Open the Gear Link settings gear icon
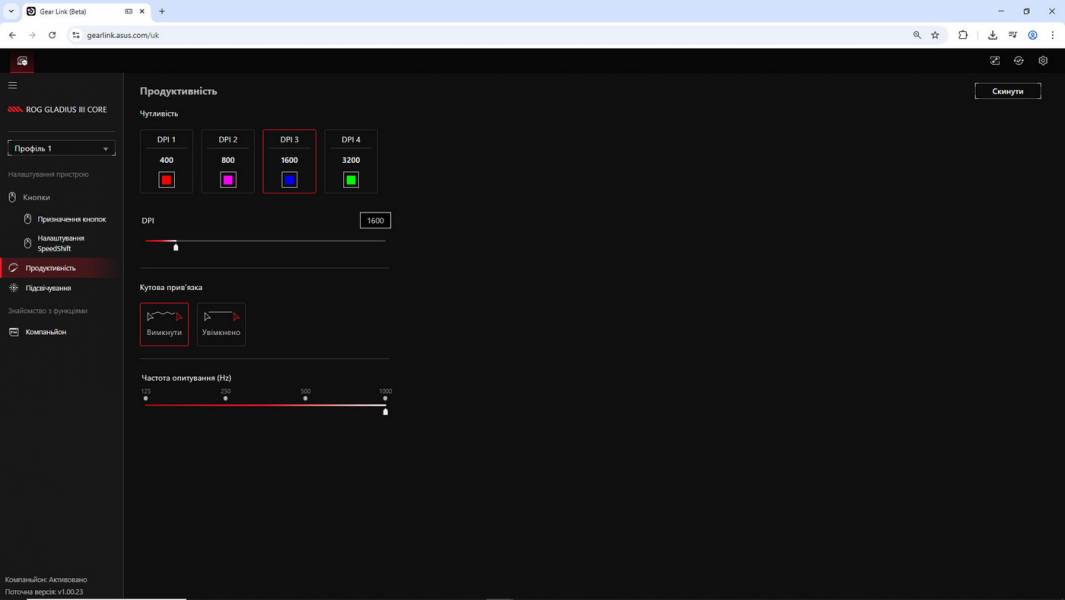The width and height of the screenshot is (1065, 600). 1043,61
